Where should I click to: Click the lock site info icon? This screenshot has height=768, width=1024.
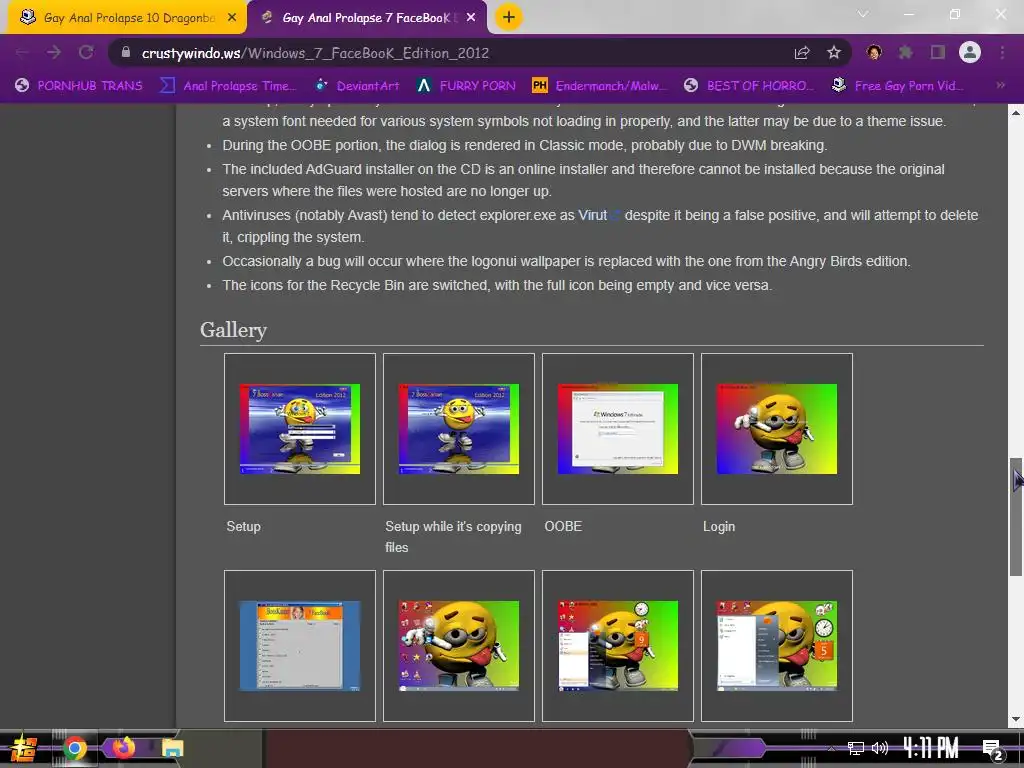tap(126, 52)
